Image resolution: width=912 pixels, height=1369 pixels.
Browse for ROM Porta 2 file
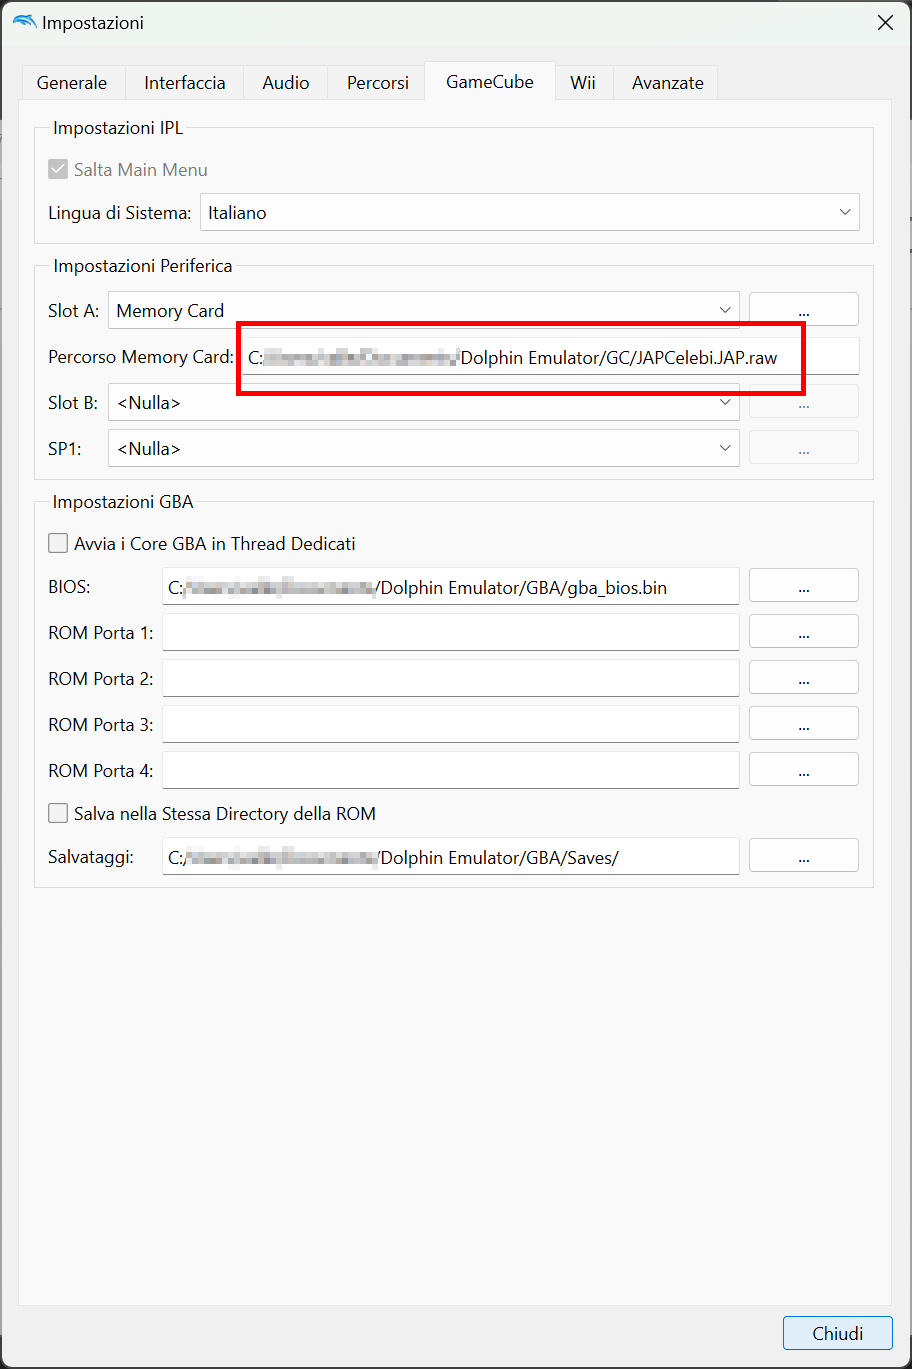coord(804,678)
